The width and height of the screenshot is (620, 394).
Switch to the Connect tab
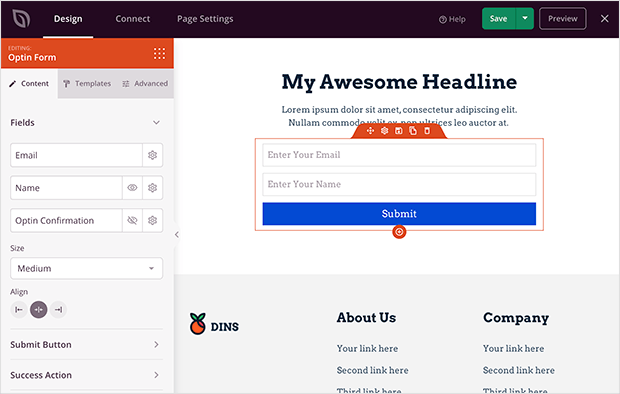click(x=132, y=19)
